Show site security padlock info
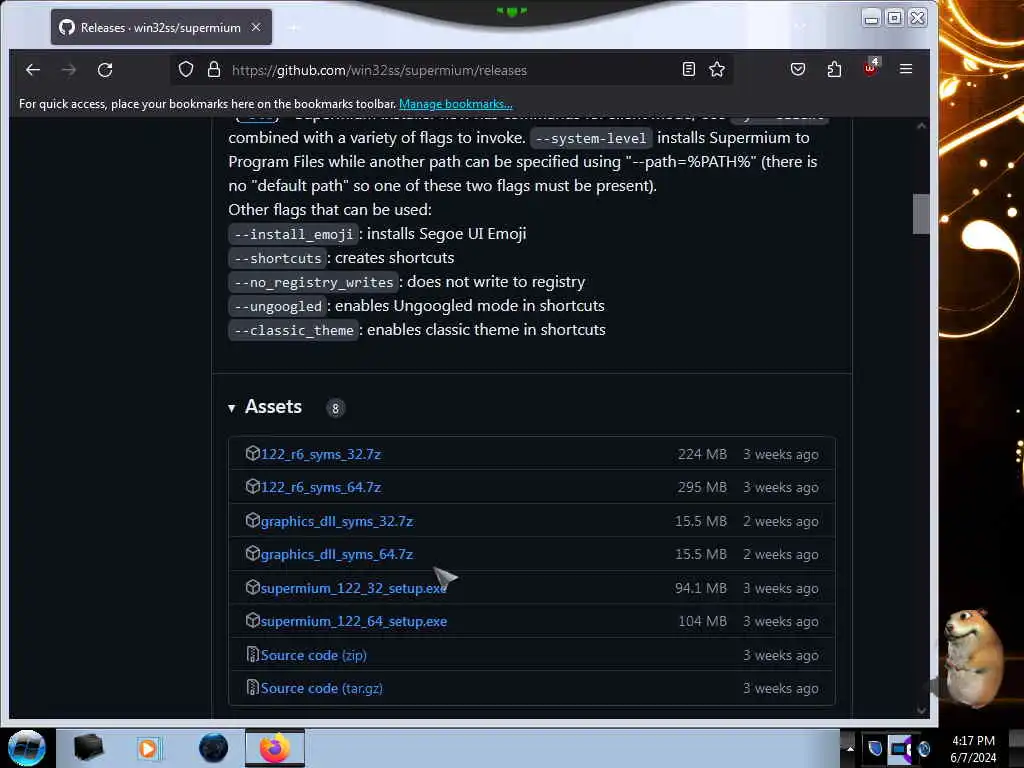This screenshot has height=768, width=1024. point(214,69)
